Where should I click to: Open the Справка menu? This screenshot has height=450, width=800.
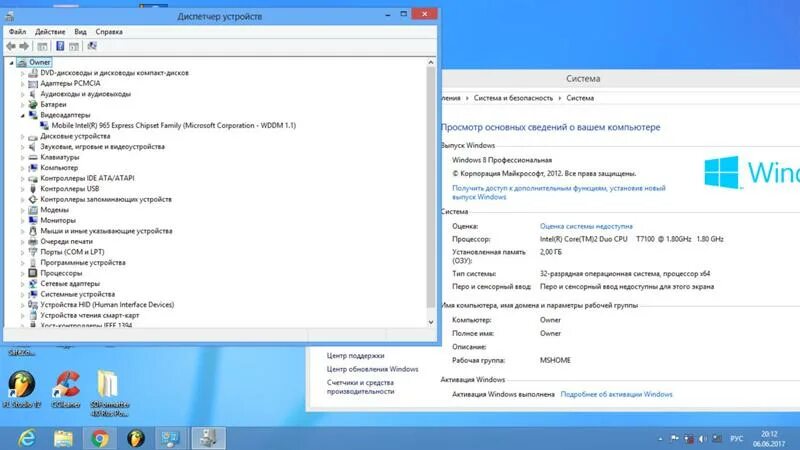(109, 32)
